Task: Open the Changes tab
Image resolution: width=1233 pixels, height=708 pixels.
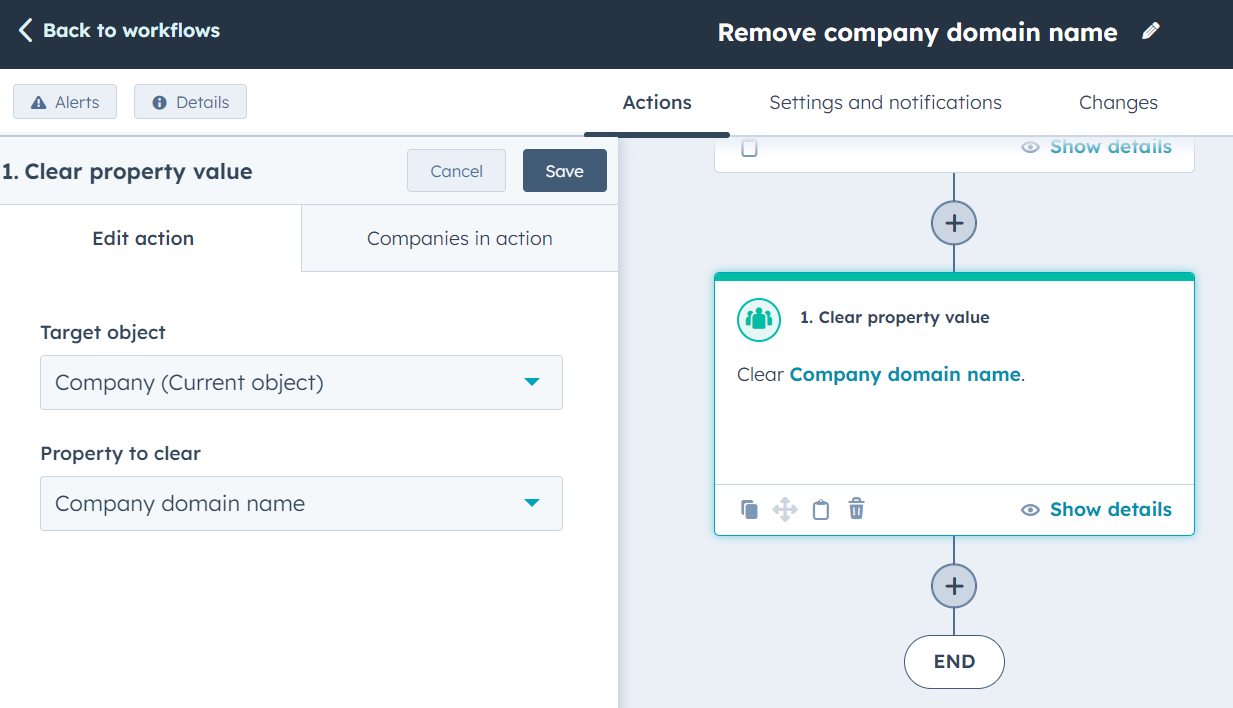Action: tap(1117, 102)
